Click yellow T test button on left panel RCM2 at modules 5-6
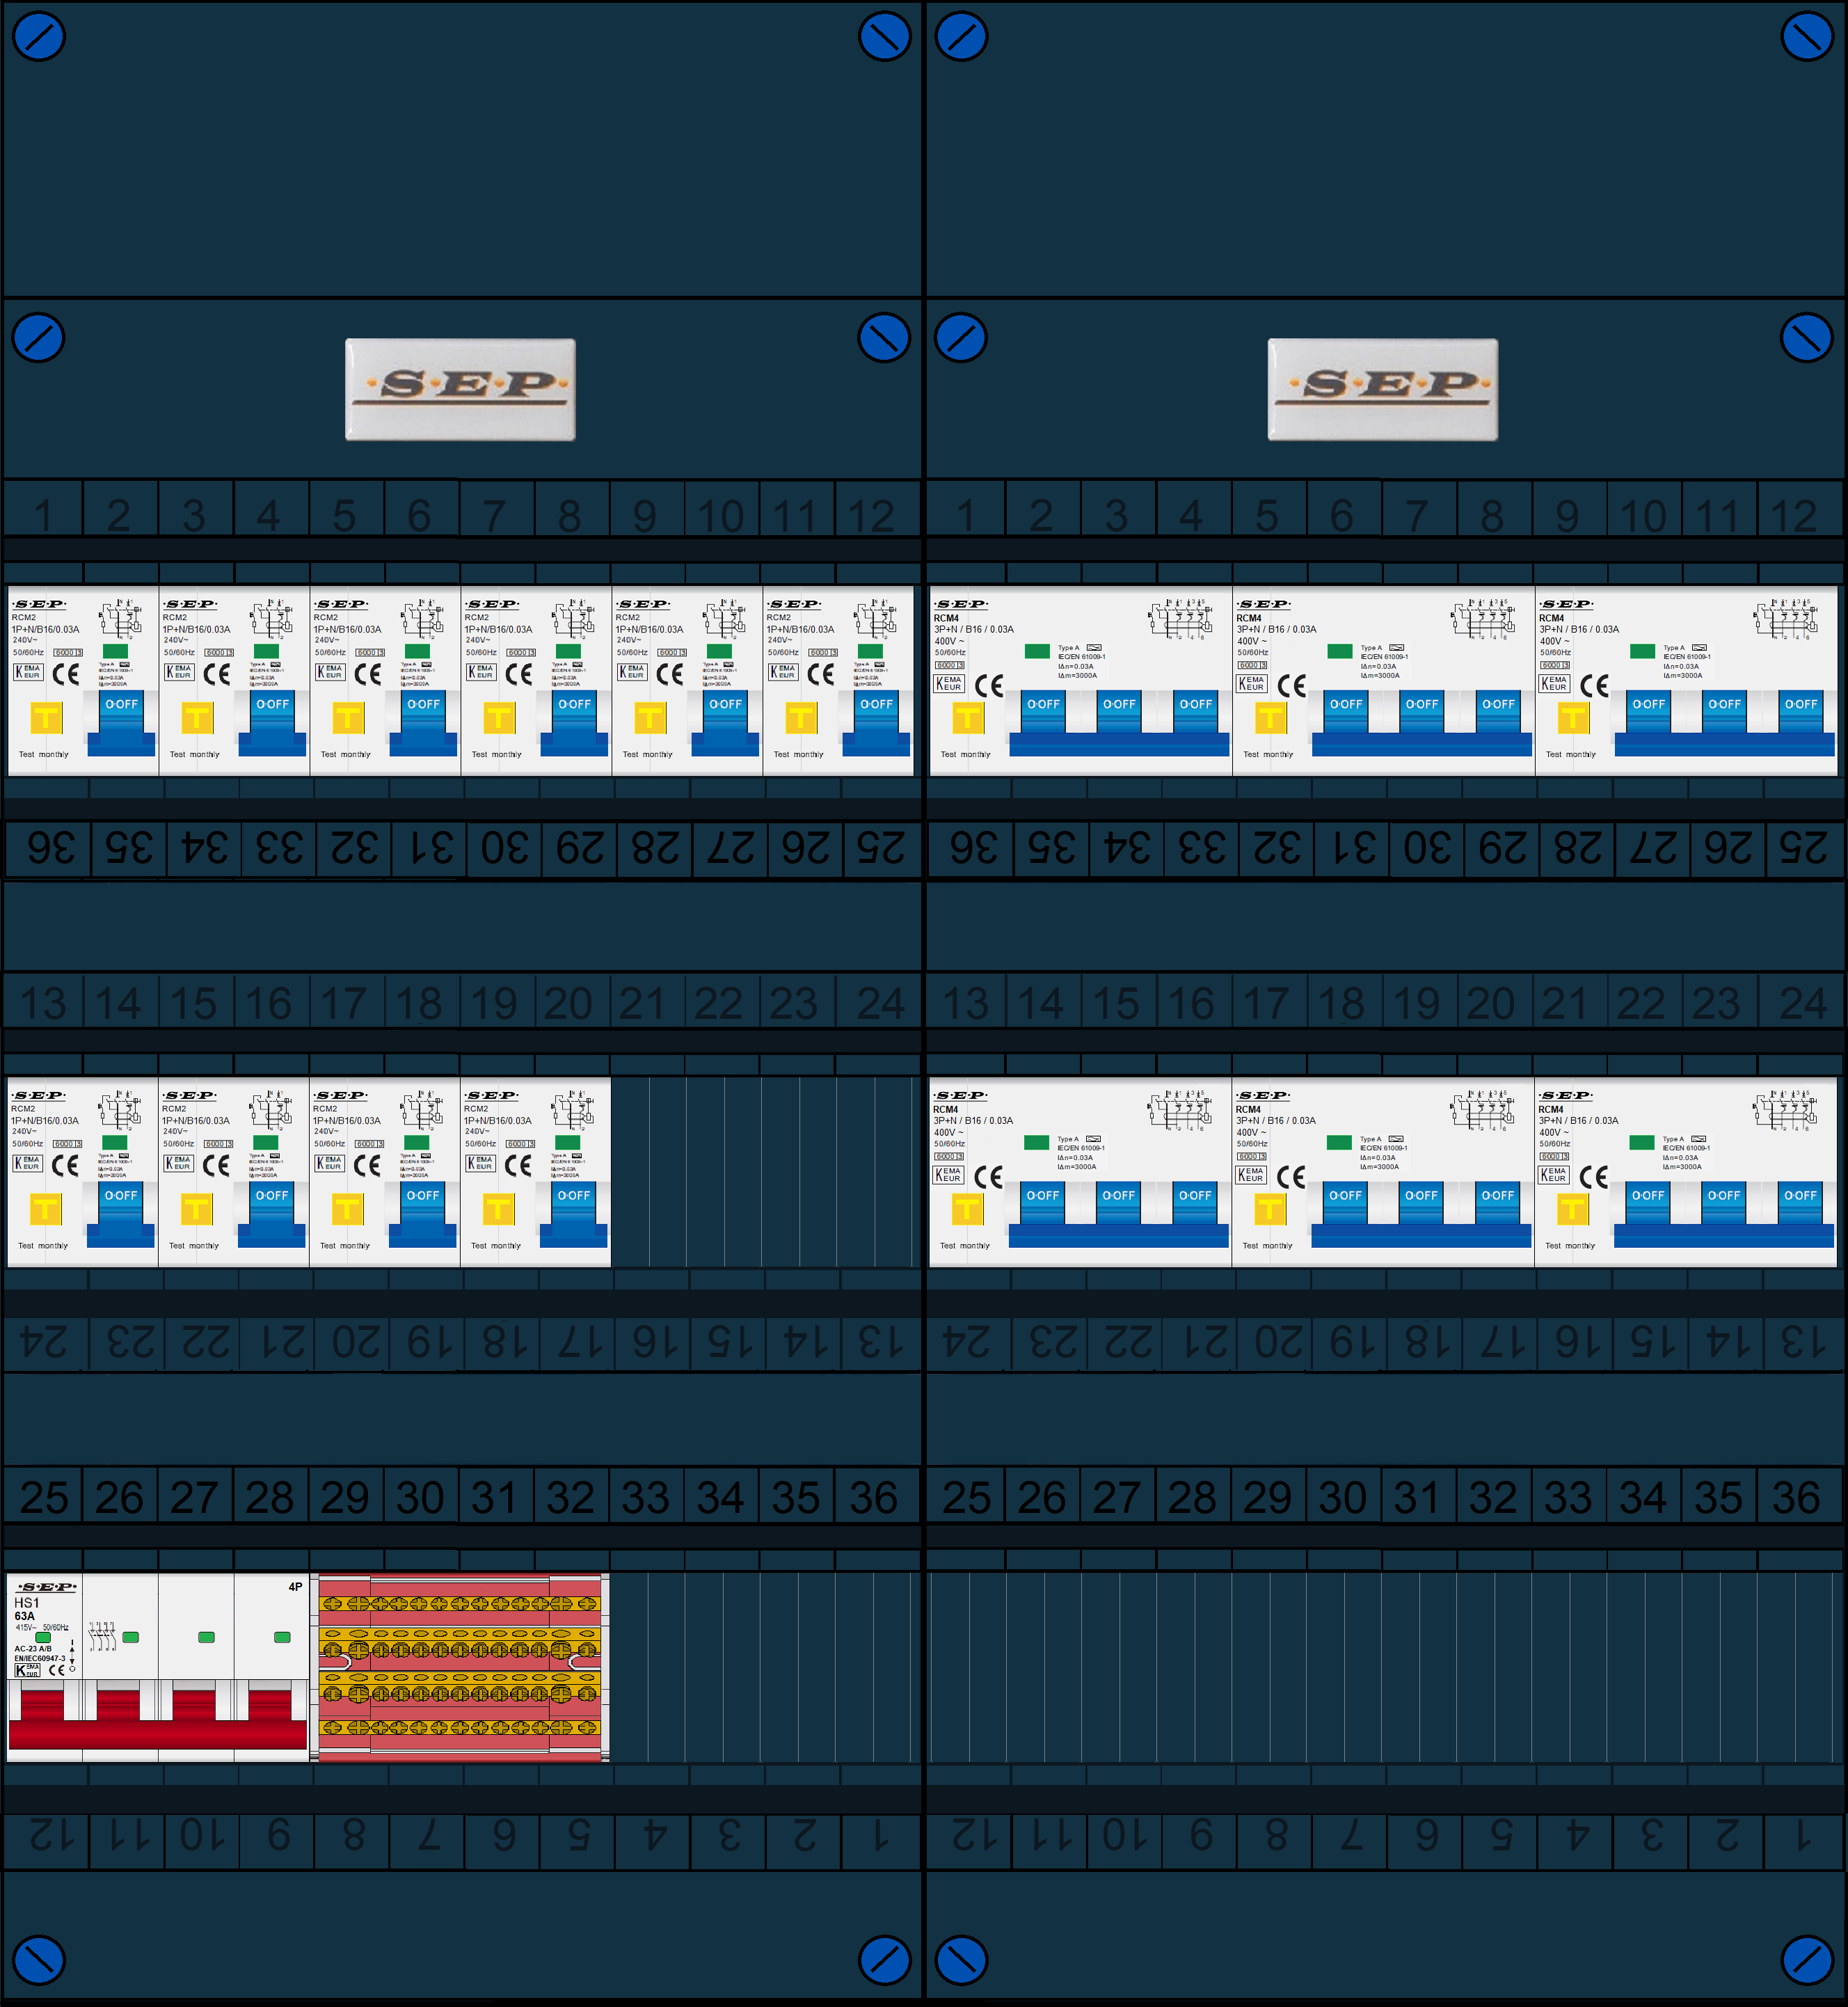This screenshot has width=1848, height=2007. pos(348,718)
